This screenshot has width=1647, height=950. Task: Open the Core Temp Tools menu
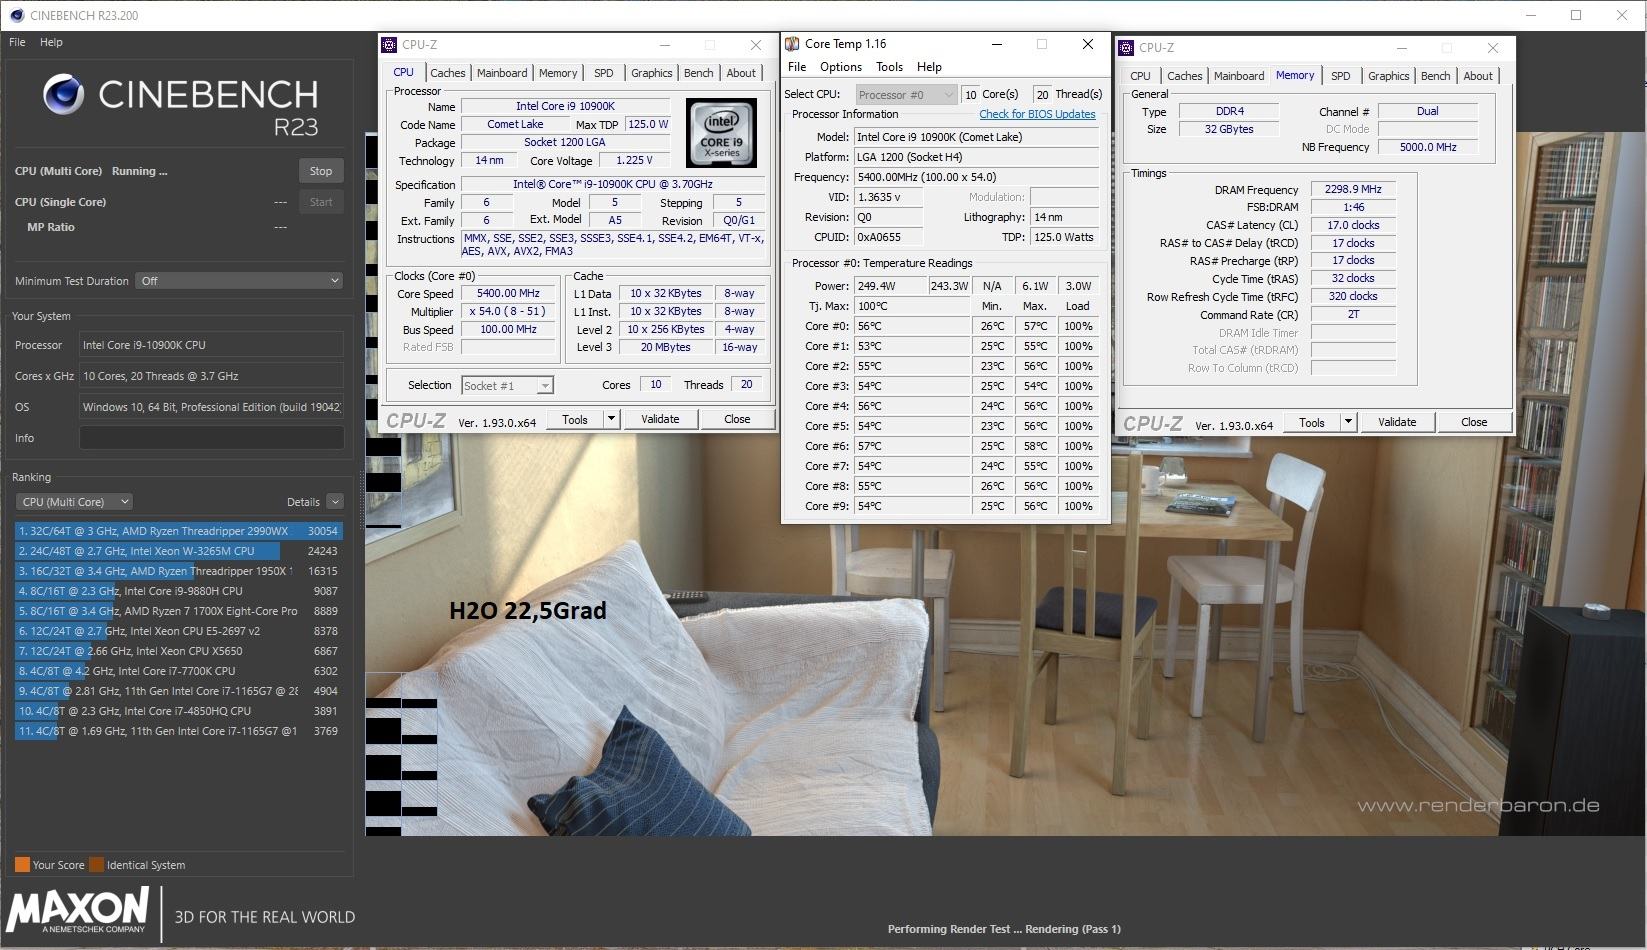point(889,67)
